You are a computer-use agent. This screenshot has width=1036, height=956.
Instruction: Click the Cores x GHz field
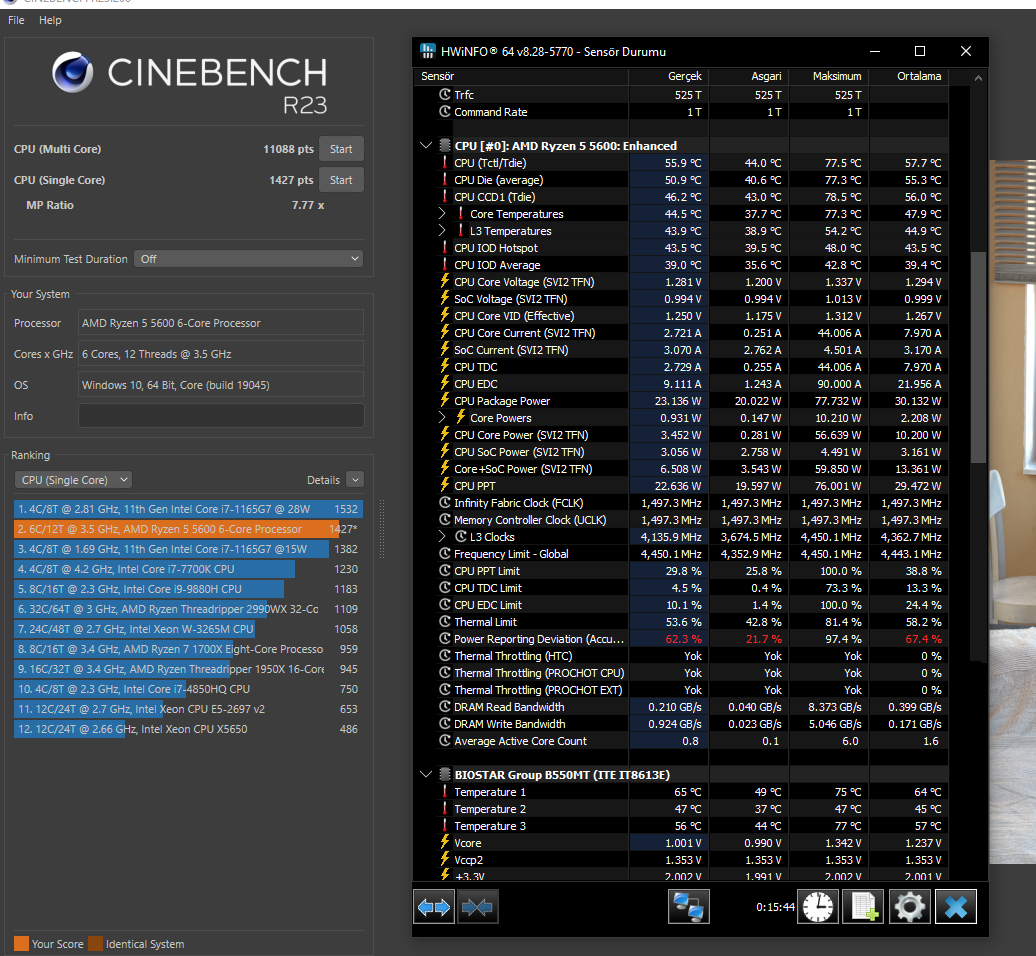click(221, 353)
